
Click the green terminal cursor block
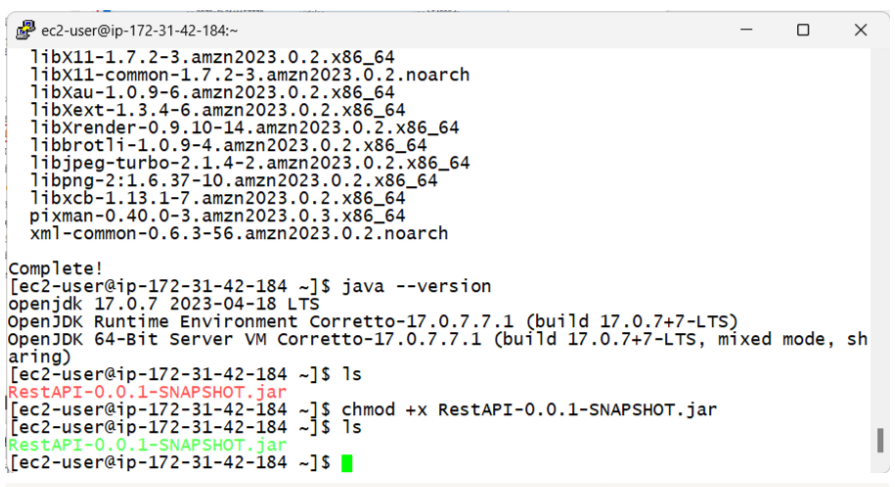(x=346, y=463)
